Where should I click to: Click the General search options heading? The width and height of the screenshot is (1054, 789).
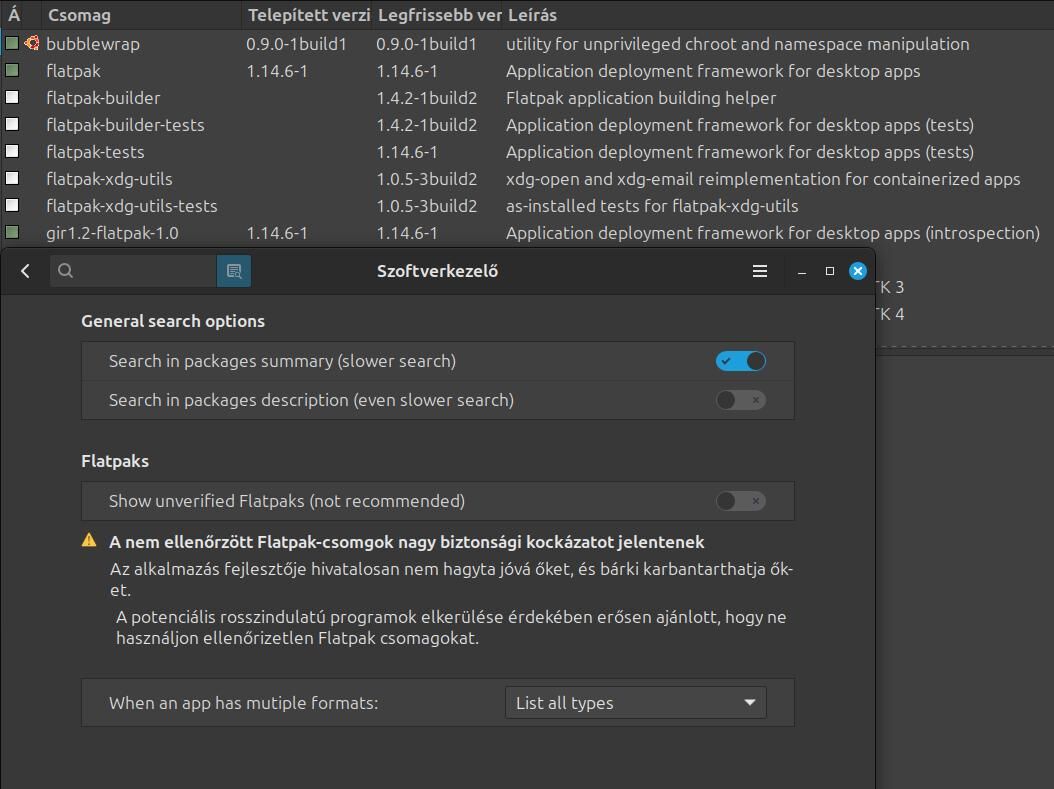173,321
